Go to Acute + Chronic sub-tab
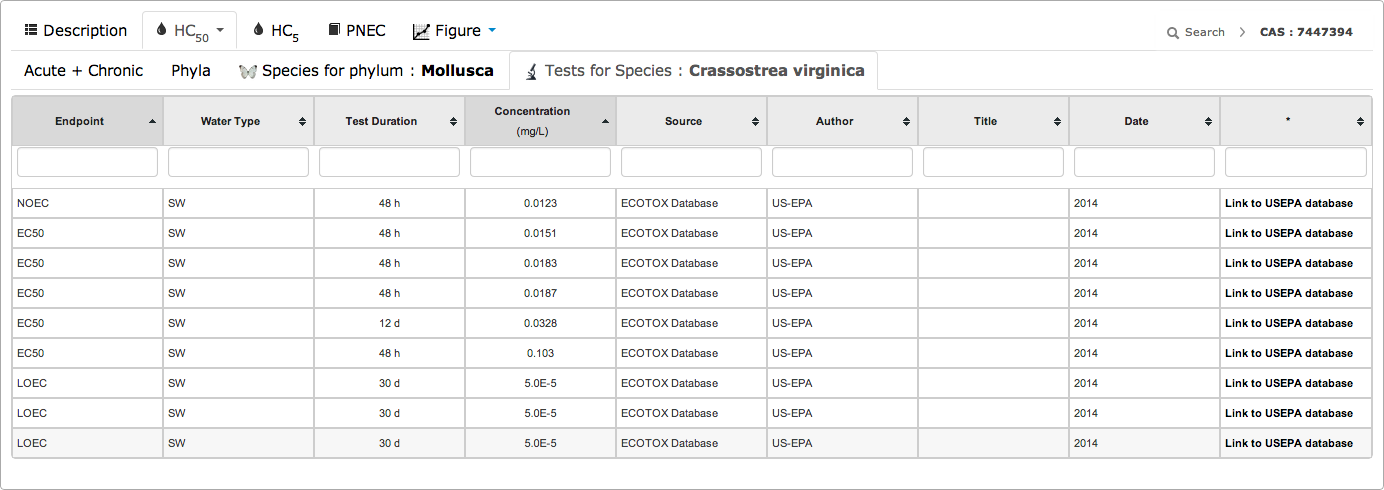This screenshot has width=1384, height=490. coord(83,71)
